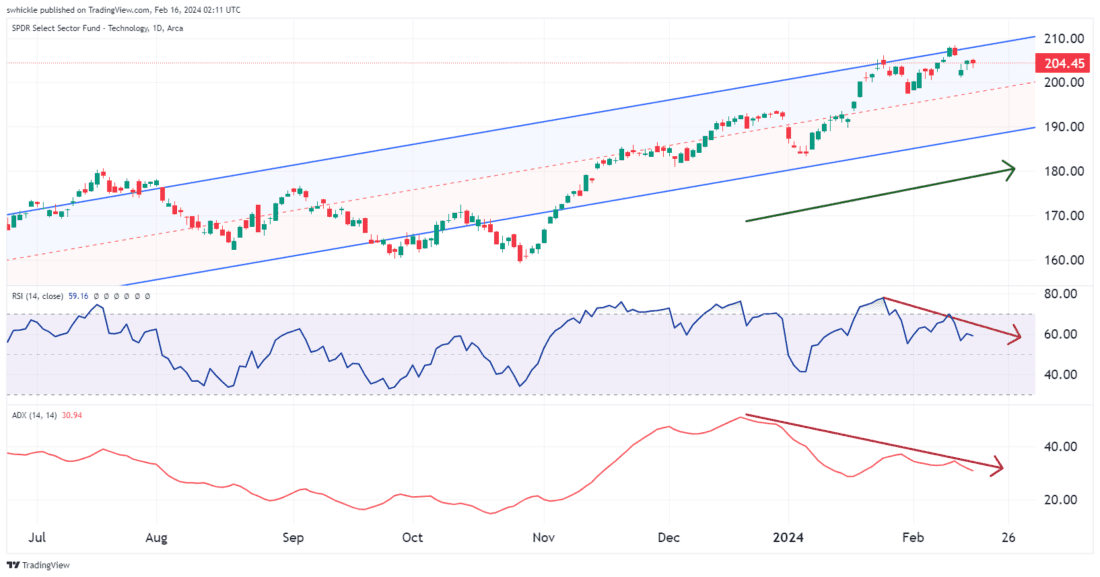The height and width of the screenshot is (577, 1100).
Task: Click the Nov label on time axis
Action: [543, 537]
